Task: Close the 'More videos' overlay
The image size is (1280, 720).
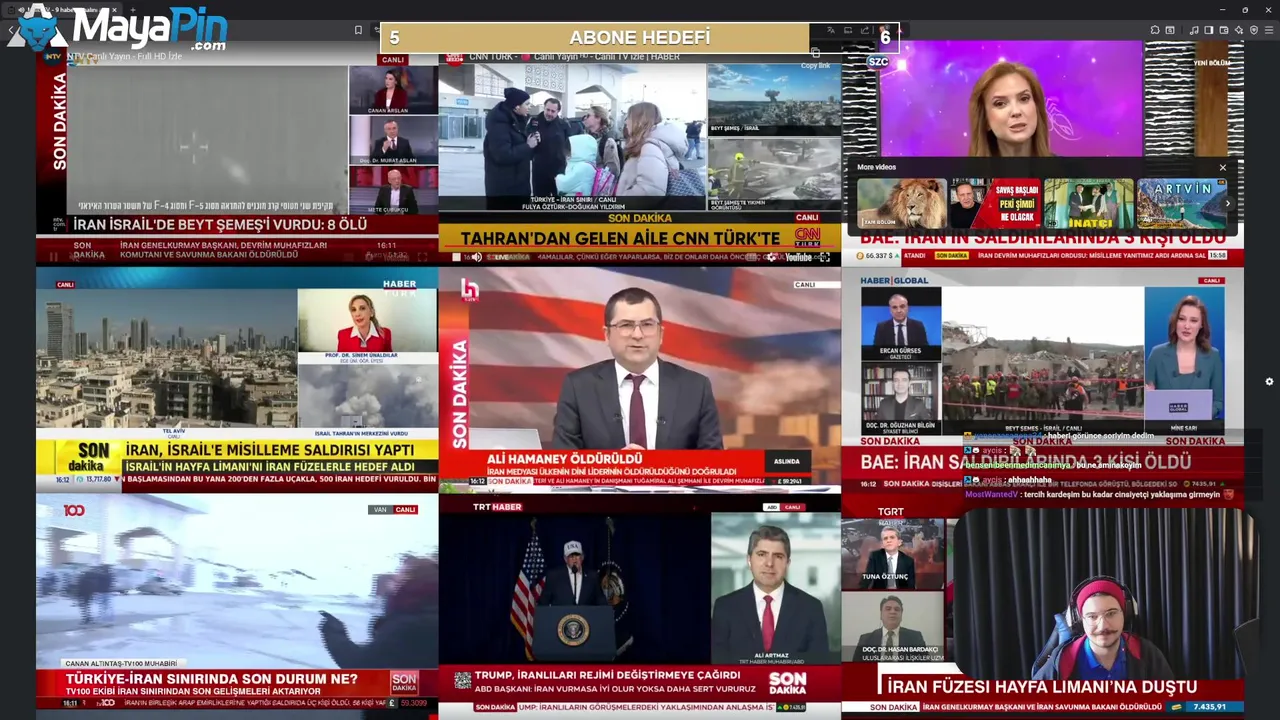Action: click(x=1222, y=167)
